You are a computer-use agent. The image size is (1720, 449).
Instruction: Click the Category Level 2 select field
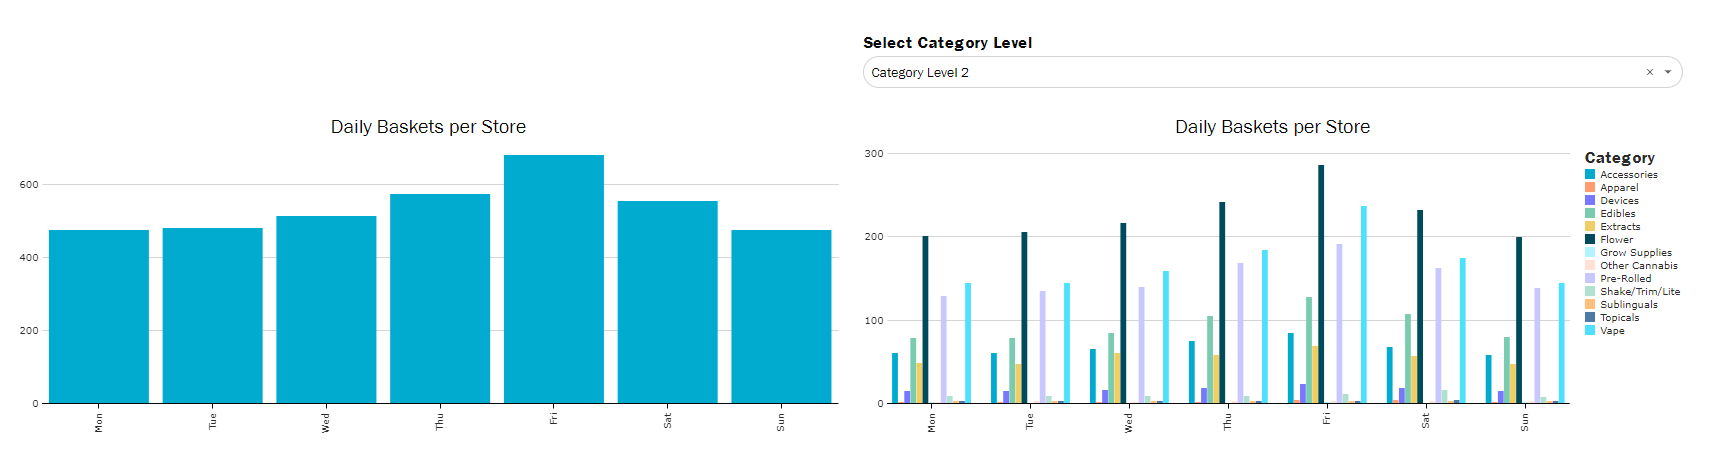click(1250, 72)
